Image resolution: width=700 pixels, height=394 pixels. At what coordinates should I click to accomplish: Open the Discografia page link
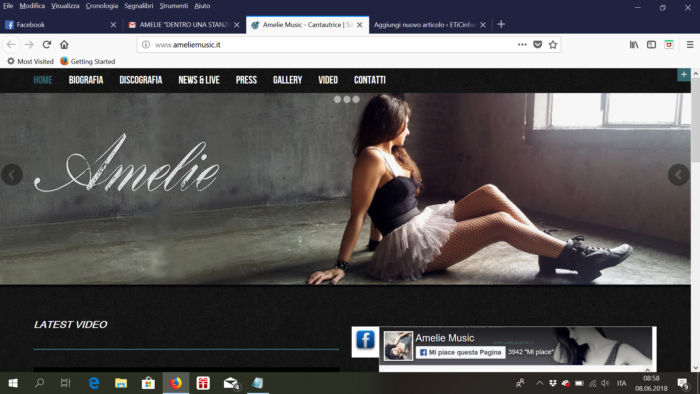coord(141,80)
